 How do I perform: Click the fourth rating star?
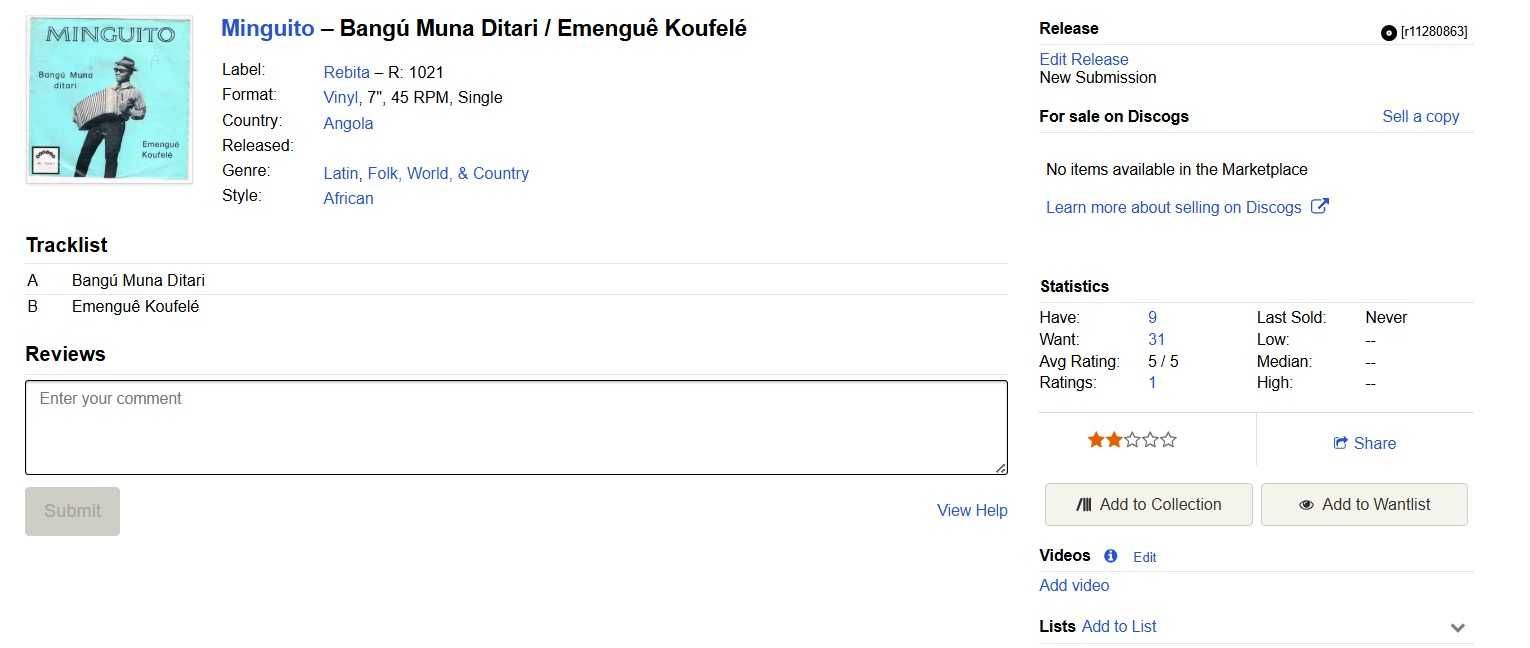pos(1151,440)
